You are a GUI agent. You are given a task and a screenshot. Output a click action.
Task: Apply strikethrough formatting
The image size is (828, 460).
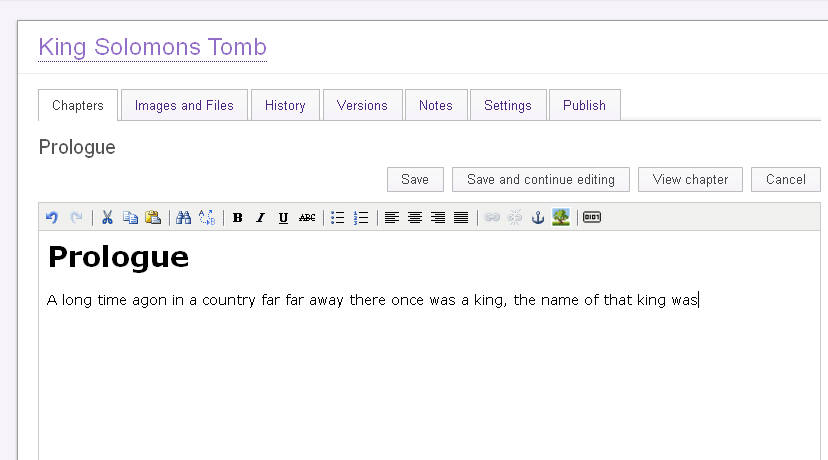click(x=307, y=217)
